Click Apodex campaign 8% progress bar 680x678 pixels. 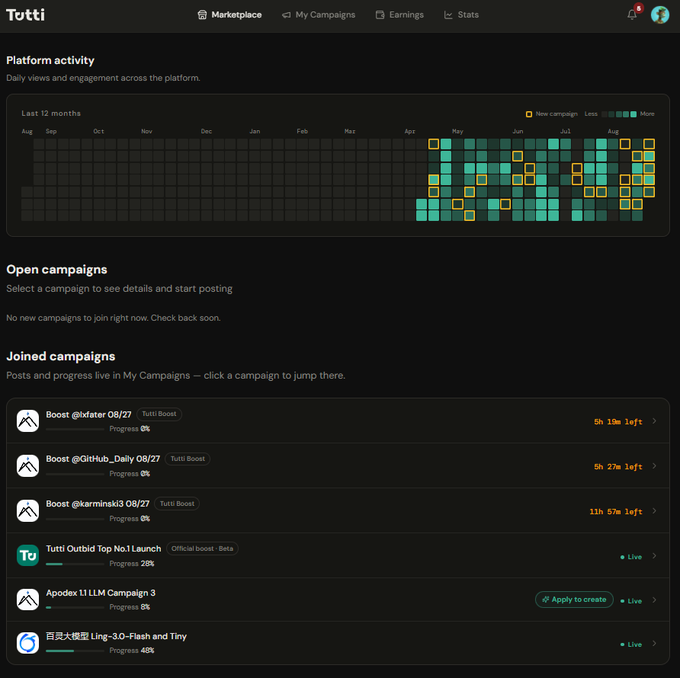coord(75,607)
